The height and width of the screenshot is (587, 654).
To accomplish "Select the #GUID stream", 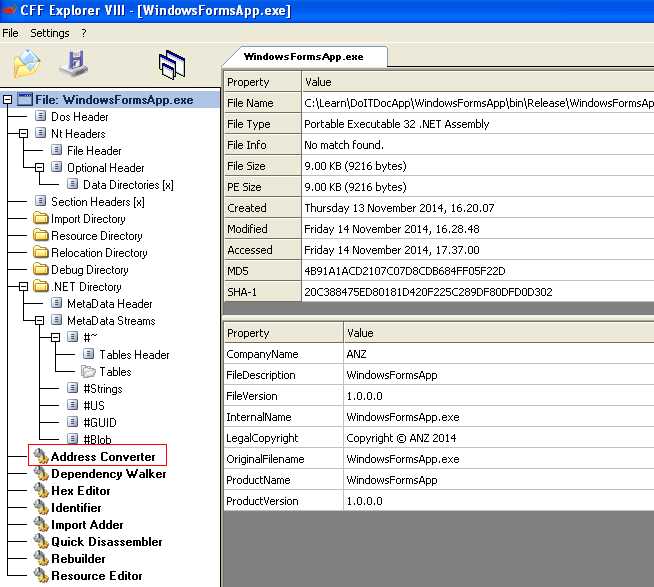I will pos(100,423).
